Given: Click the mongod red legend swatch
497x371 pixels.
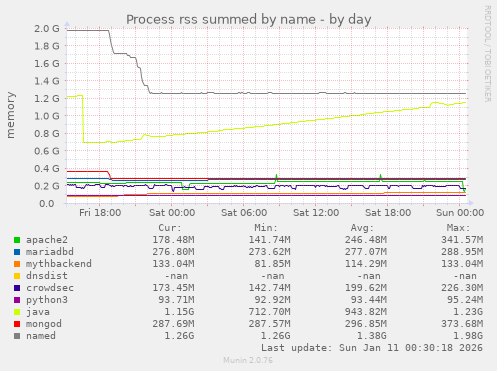Looking at the screenshot, I should click(x=17, y=324).
